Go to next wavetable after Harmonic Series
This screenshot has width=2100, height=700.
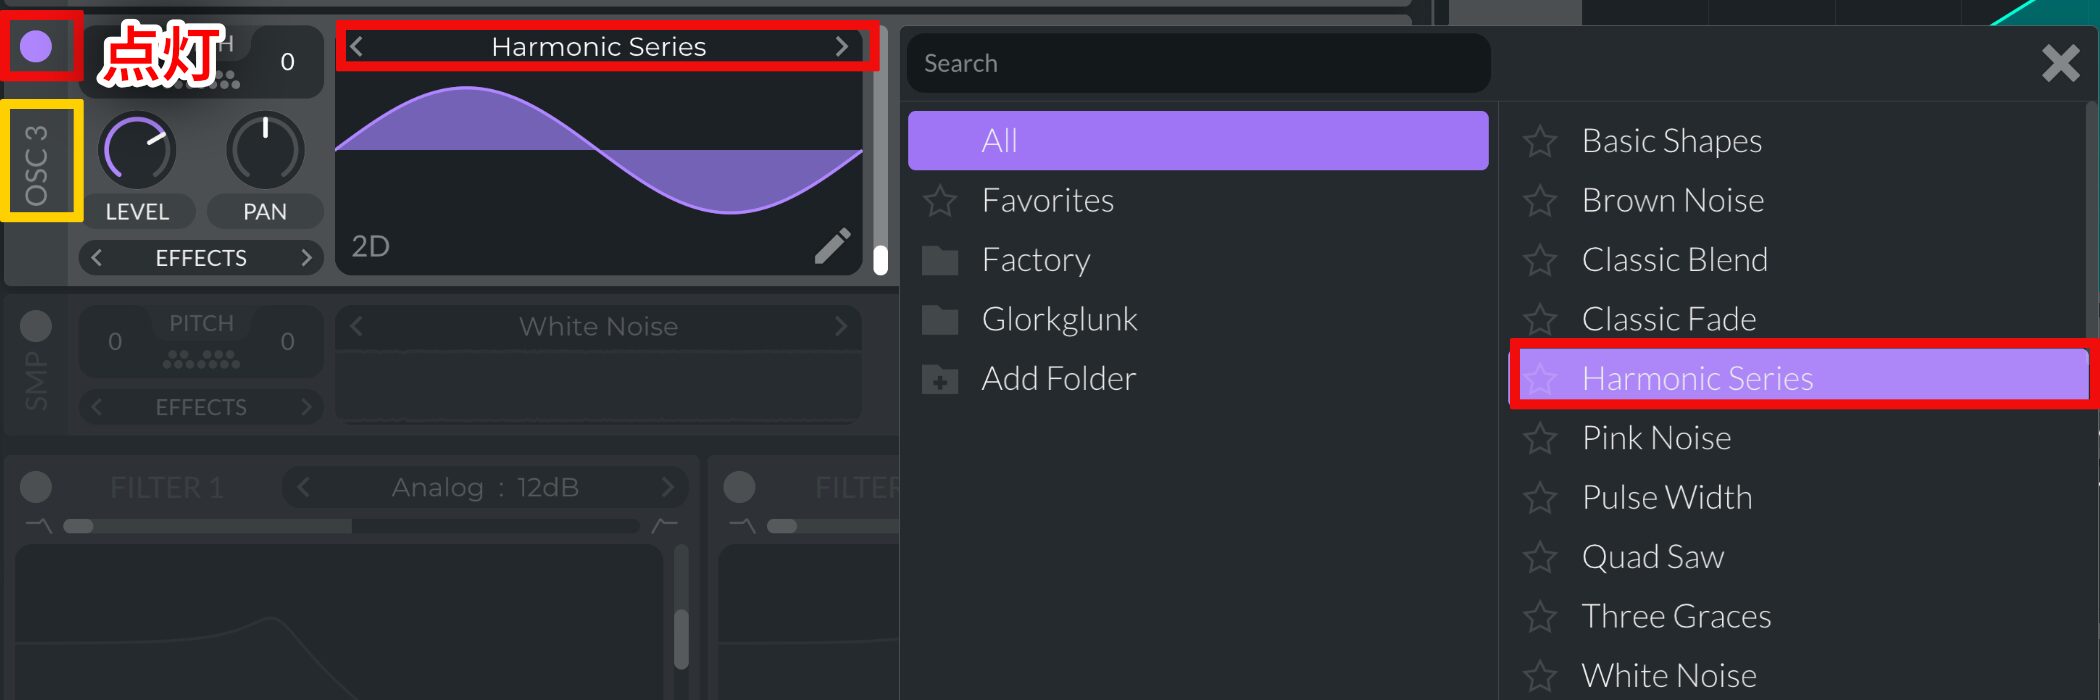click(x=841, y=46)
